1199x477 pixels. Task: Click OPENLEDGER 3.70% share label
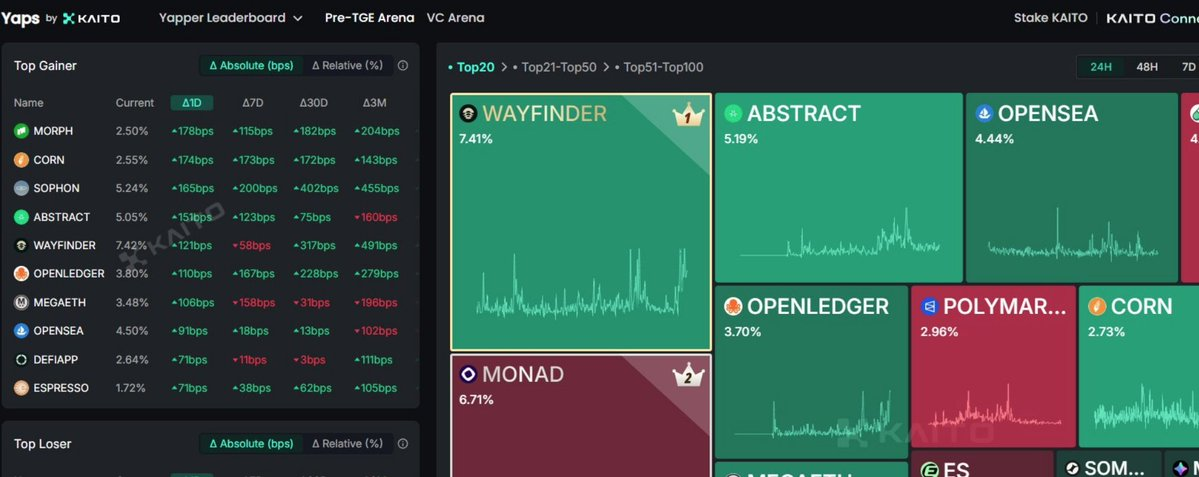[742, 332]
